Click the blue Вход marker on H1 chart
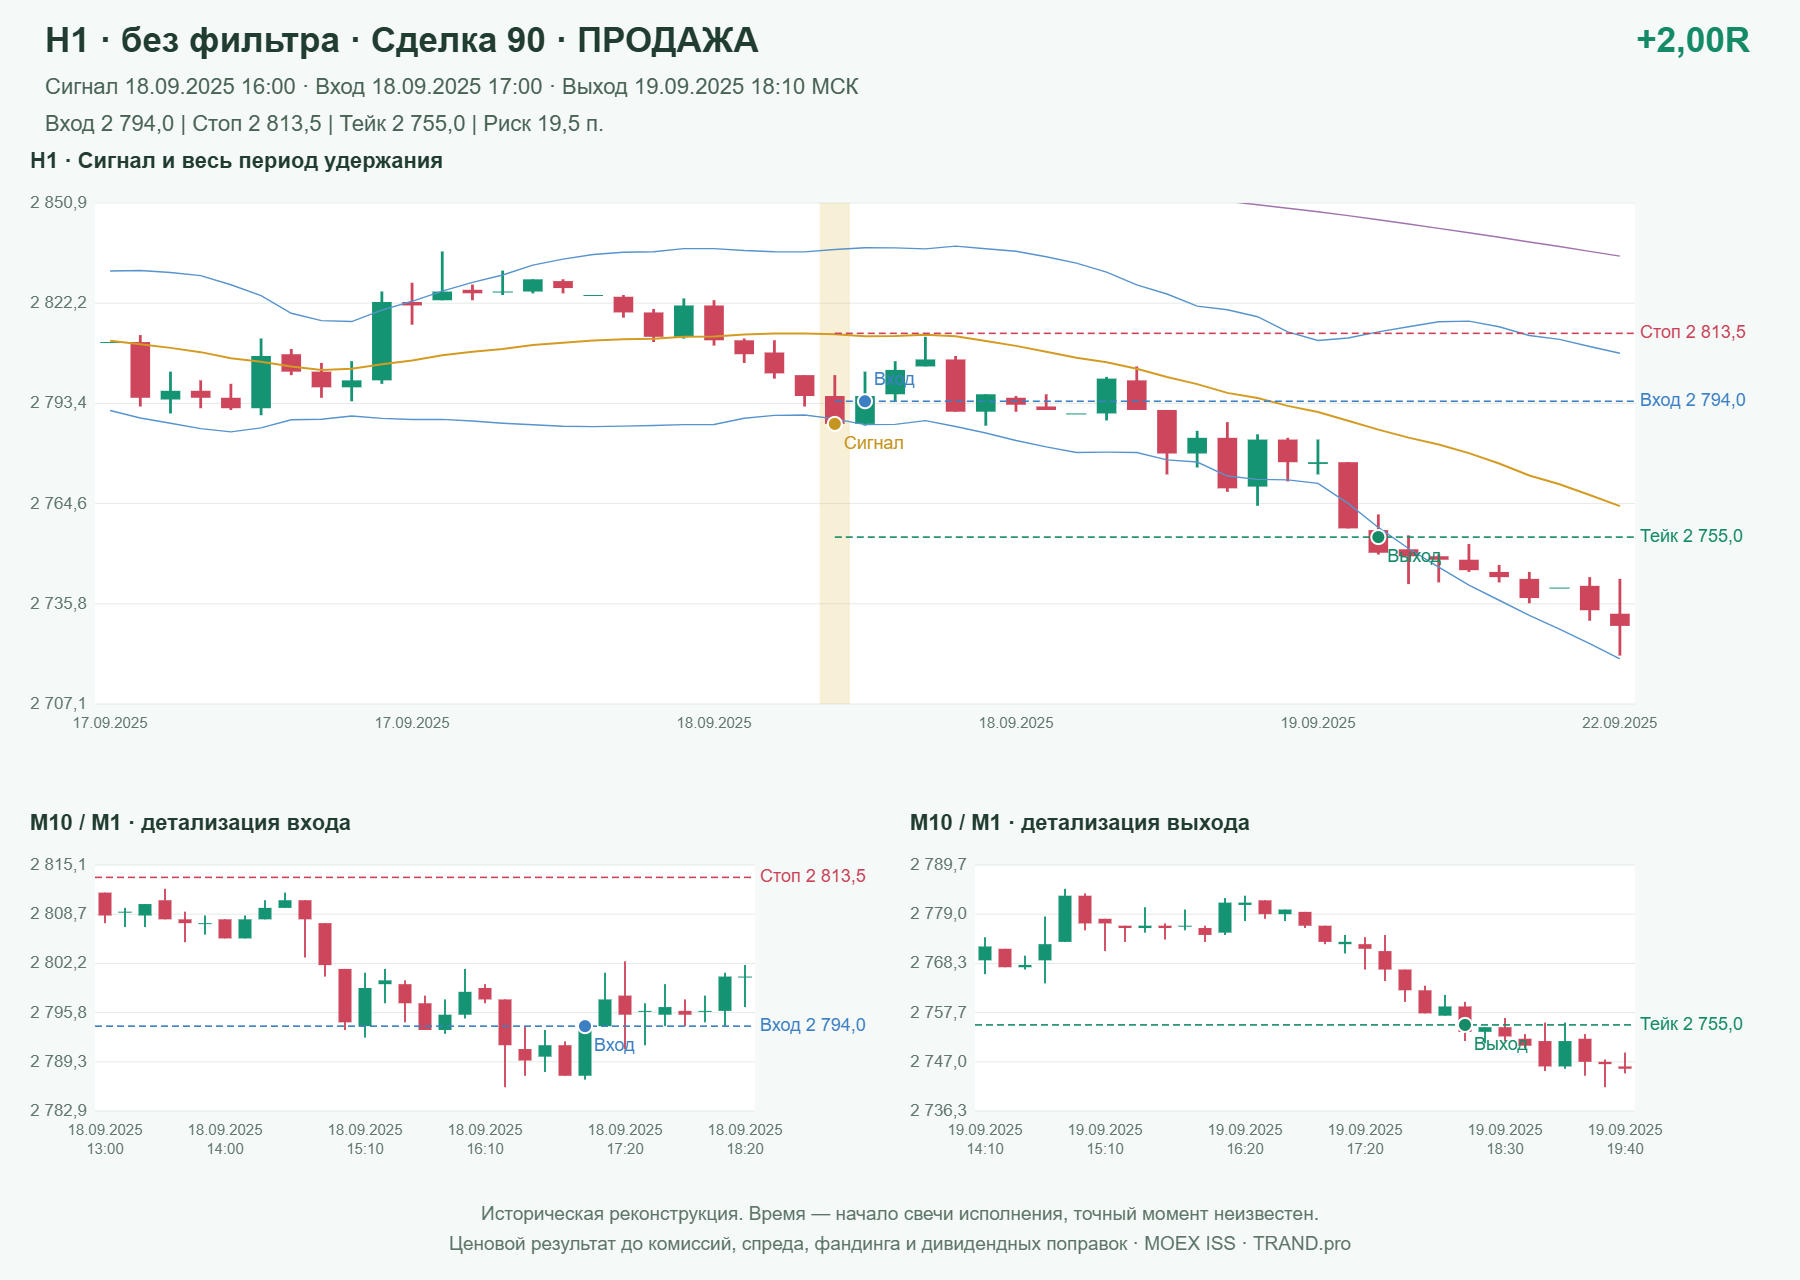 tap(865, 401)
